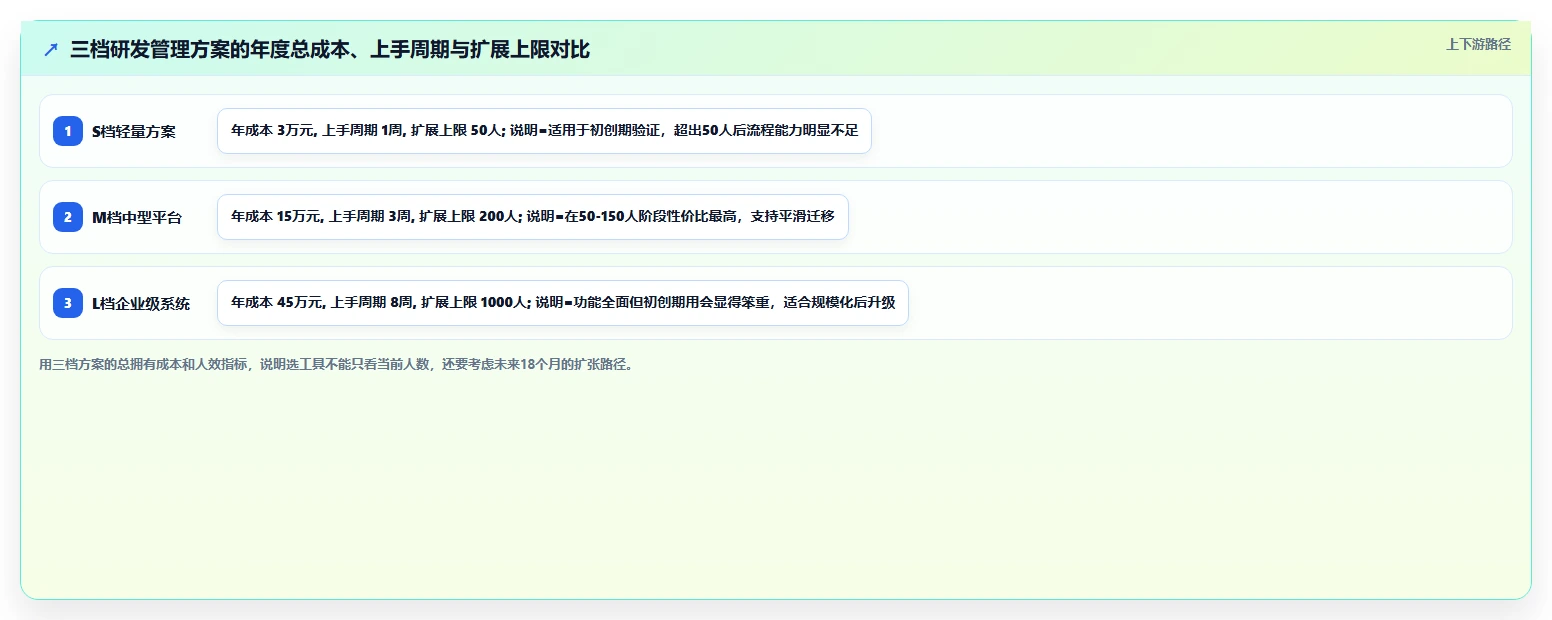Open the 年成本 15万元 detail box
1552x620 pixels.
[533, 217]
